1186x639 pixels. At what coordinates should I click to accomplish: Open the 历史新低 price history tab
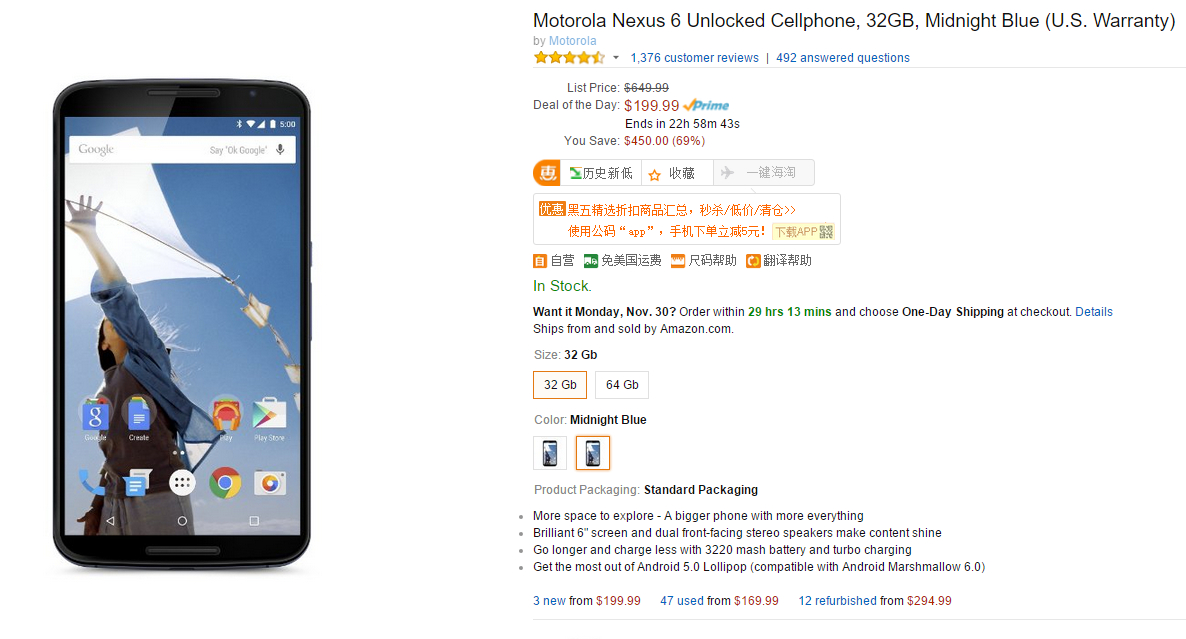pyautogui.click(x=601, y=173)
